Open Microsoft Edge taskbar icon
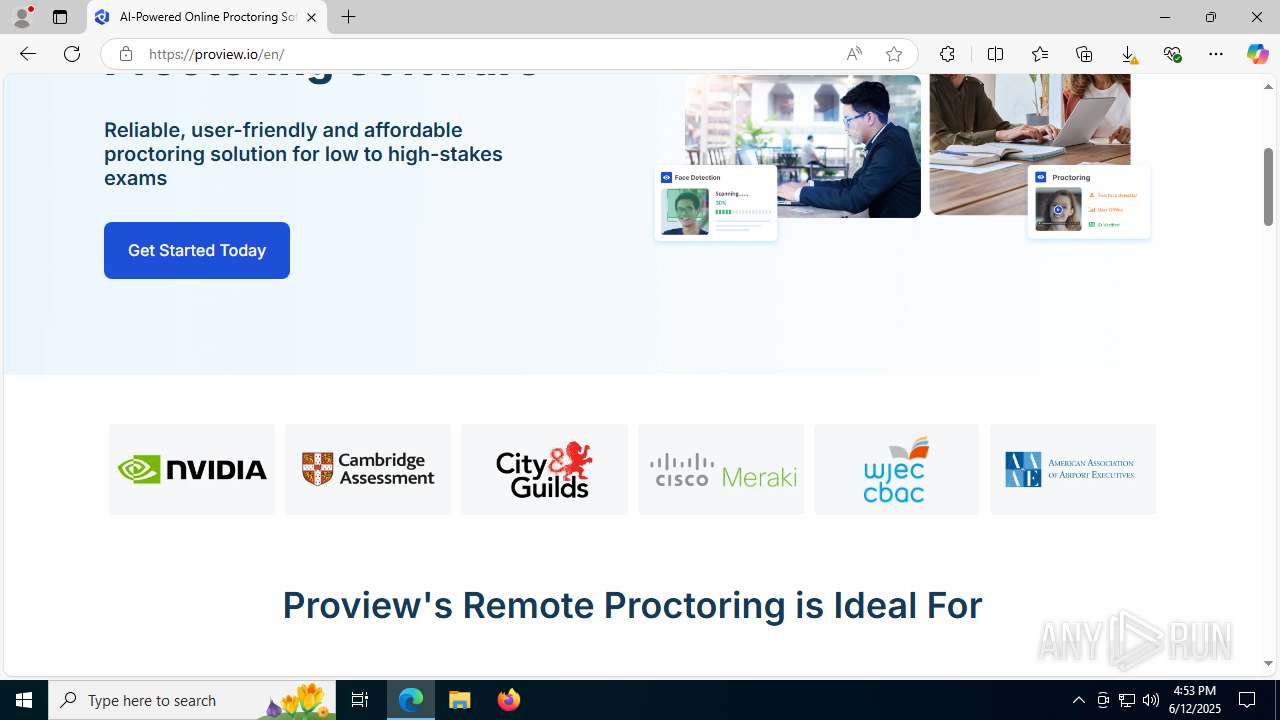 [411, 700]
